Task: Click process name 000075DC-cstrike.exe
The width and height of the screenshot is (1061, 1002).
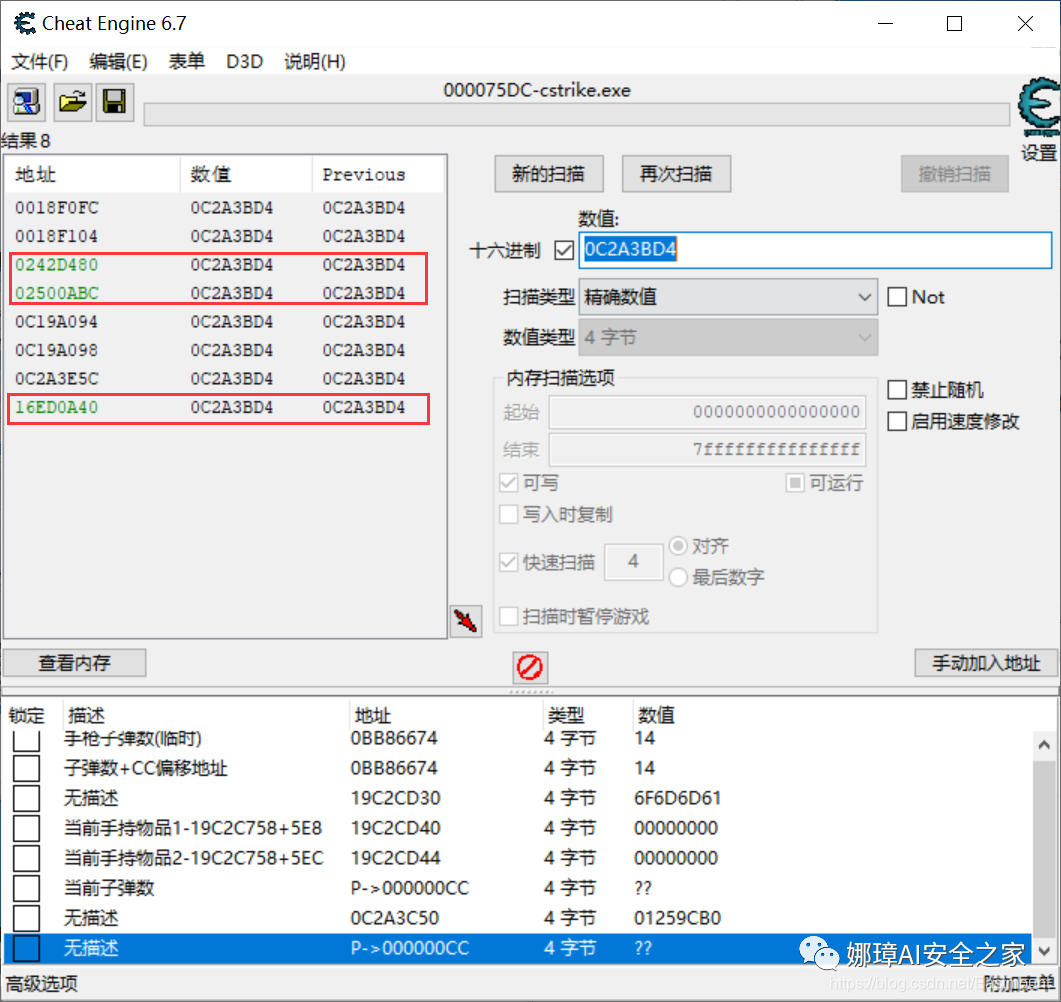Action: pos(537,90)
